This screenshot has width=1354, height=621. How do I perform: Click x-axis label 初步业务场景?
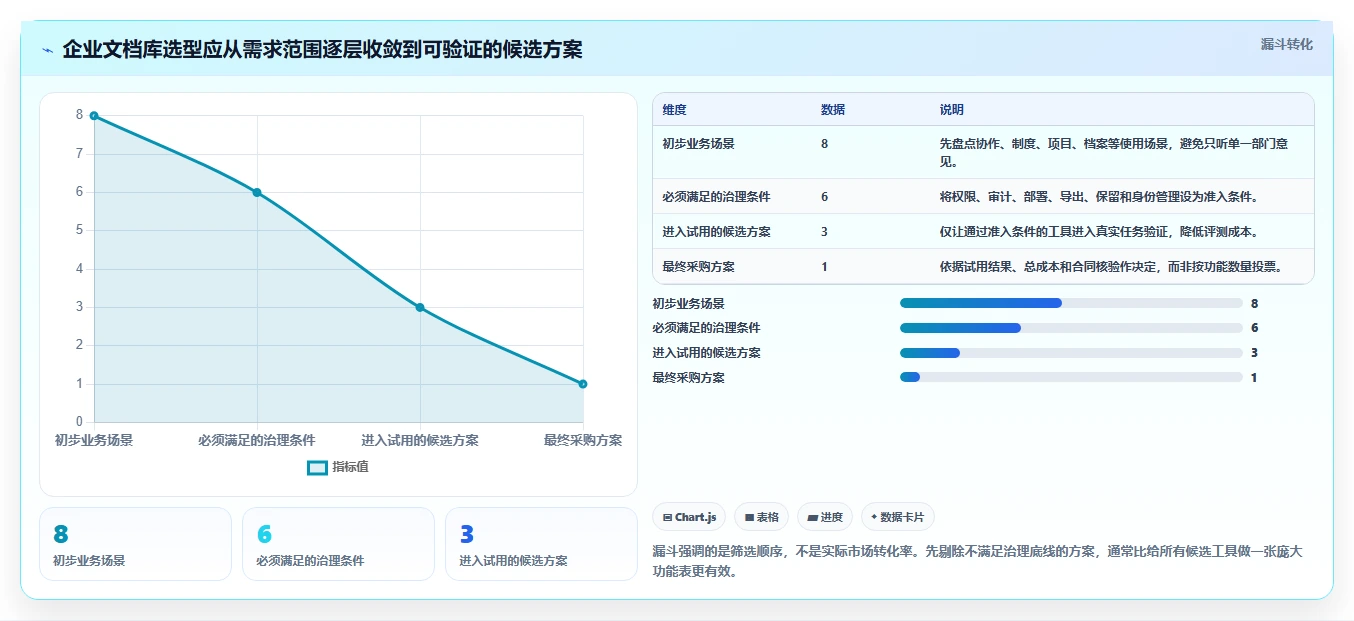pyautogui.click(x=94, y=440)
